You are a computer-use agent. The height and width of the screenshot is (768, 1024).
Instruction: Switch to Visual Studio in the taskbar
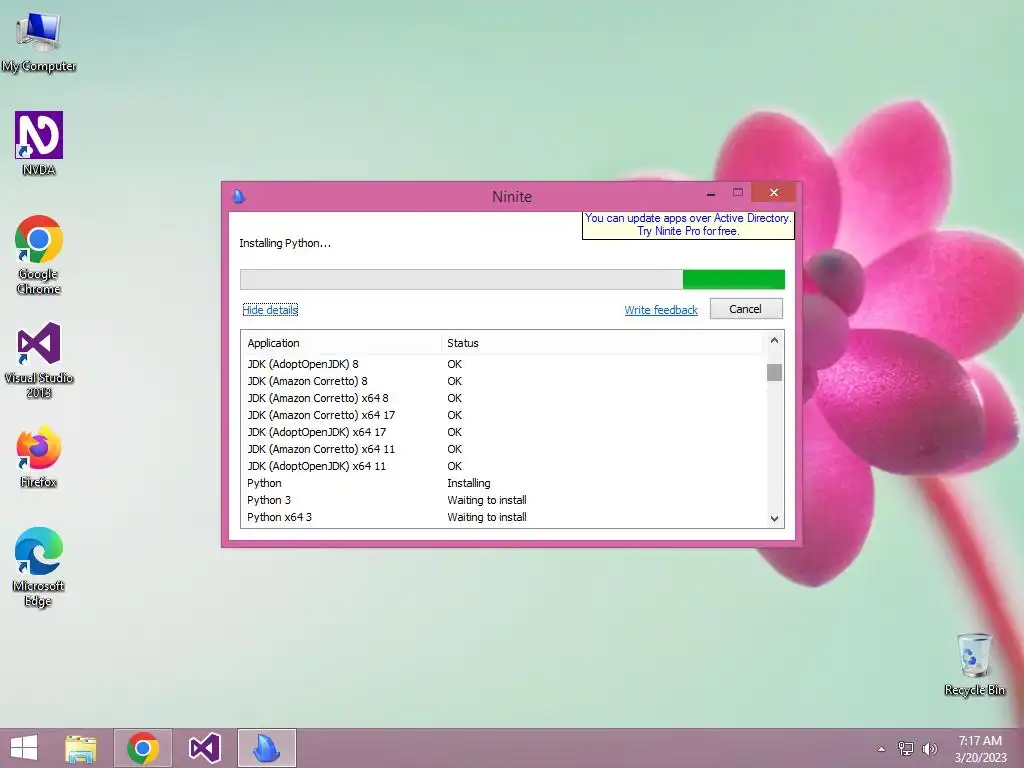(204, 748)
